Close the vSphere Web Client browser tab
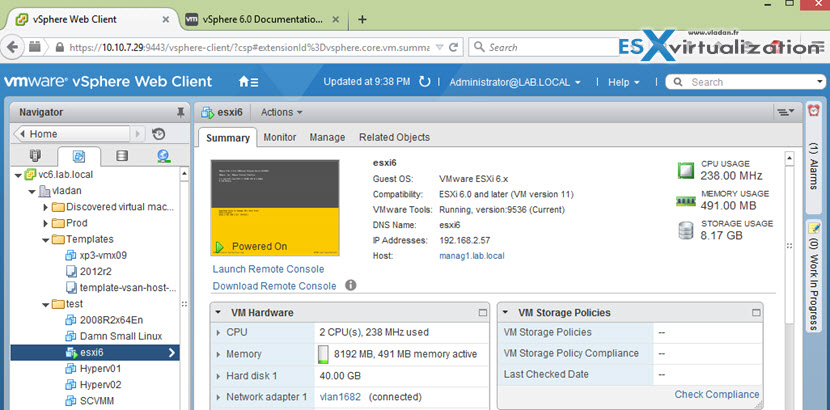This screenshot has width=830, height=410. pyautogui.click(x=166, y=20)
